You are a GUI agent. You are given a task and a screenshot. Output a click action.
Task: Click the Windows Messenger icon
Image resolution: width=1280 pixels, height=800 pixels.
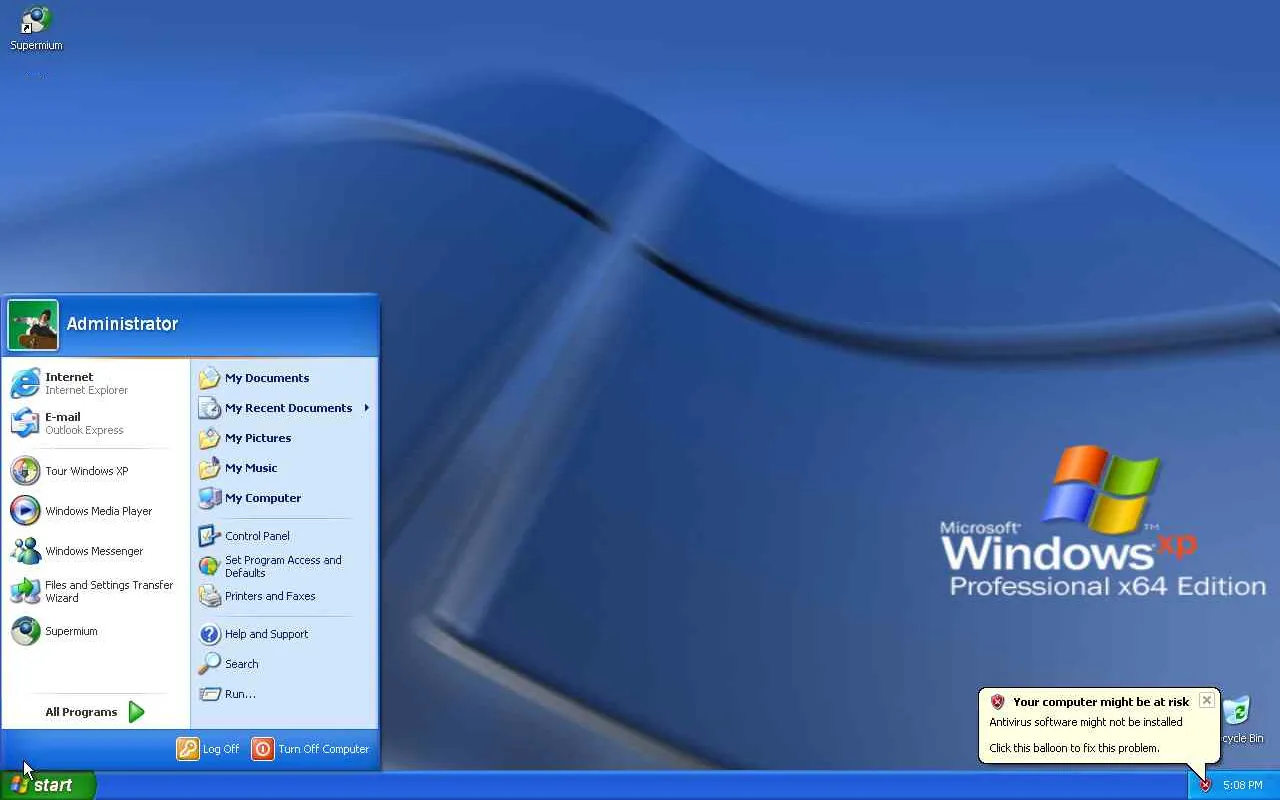[x=25, y=551]
